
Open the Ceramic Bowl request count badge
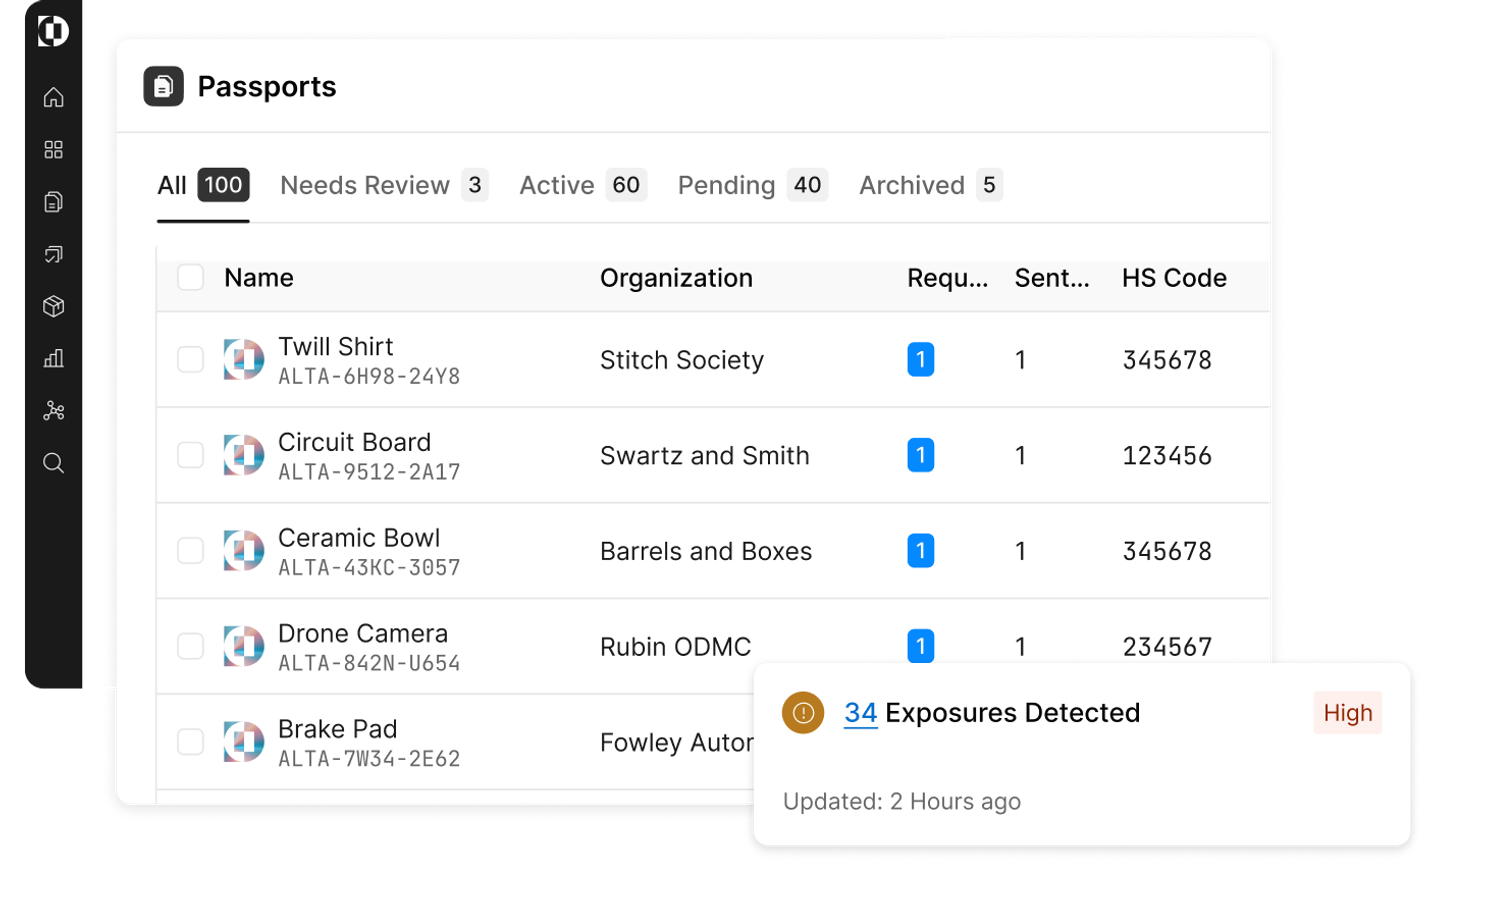click(920, 551)
